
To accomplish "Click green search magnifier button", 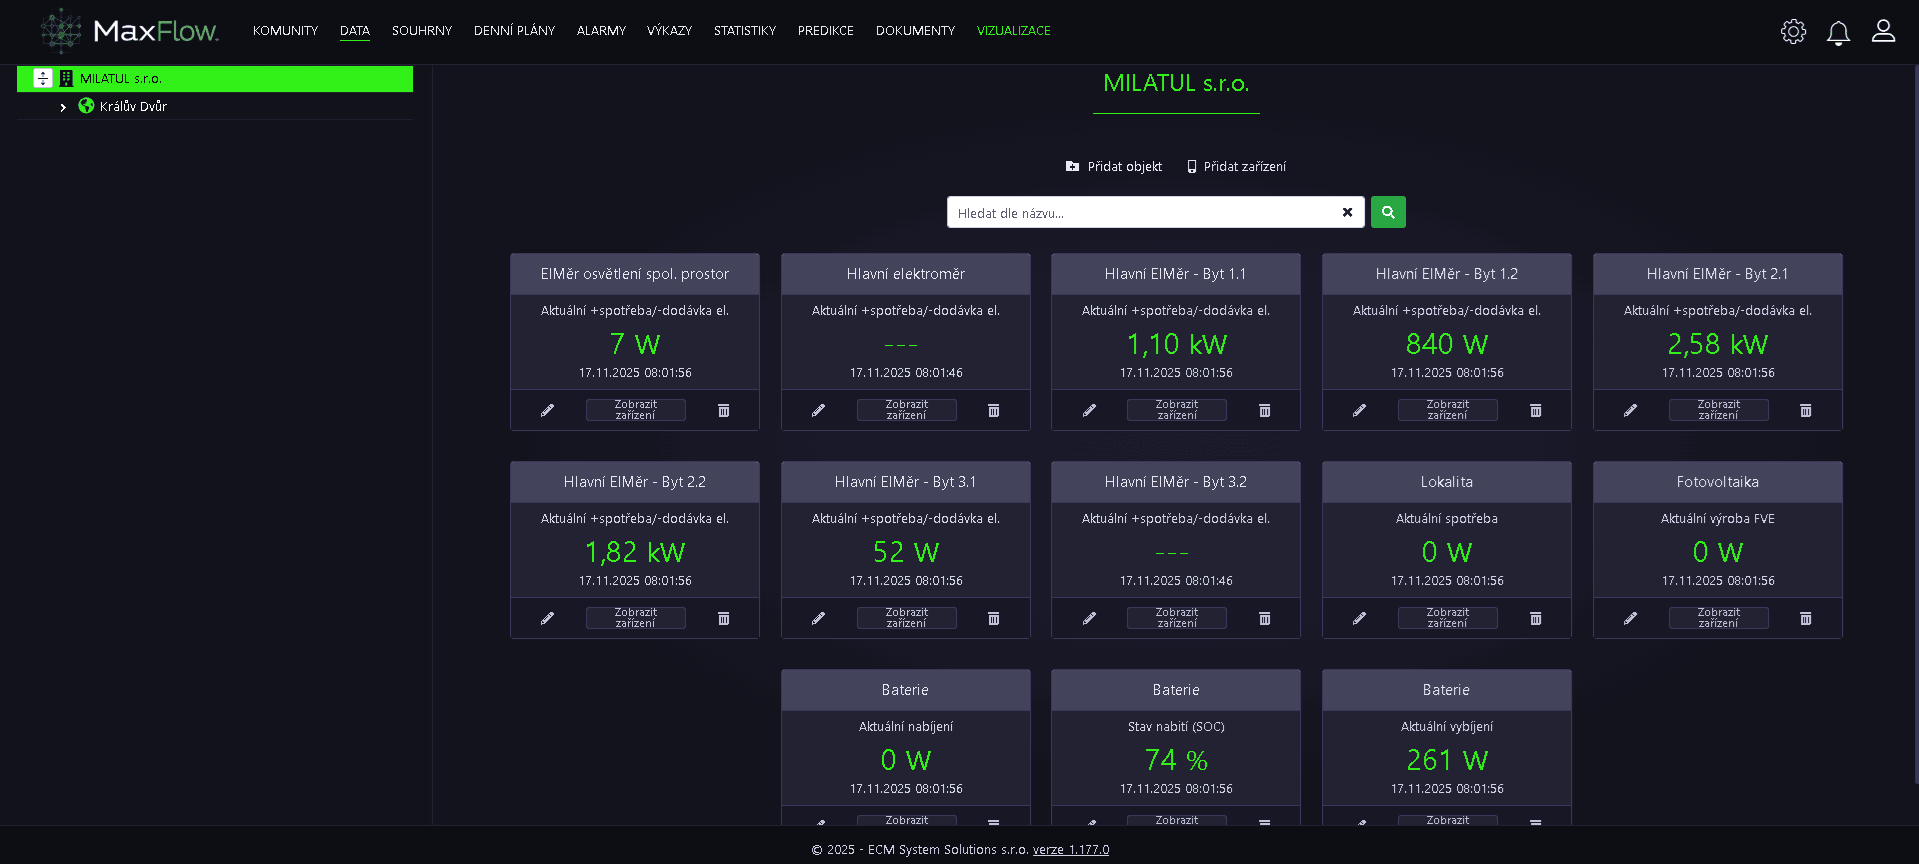I will point(1388,212).
